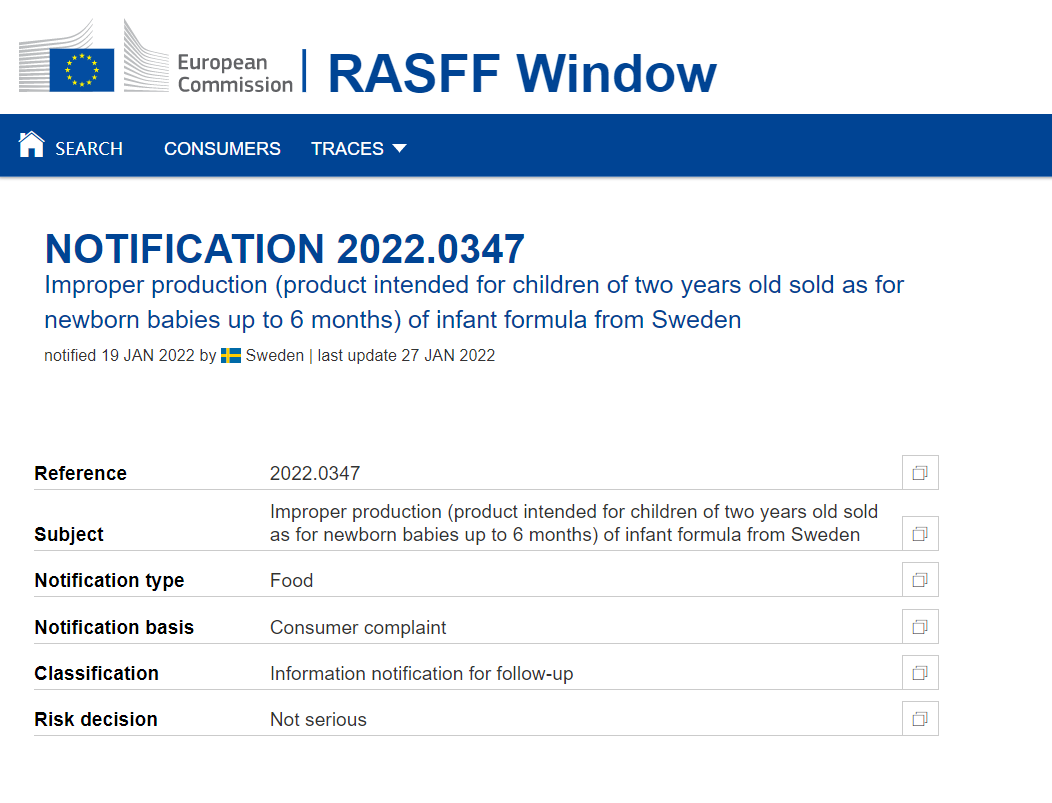Viewport: 1052px width, 803px height.
Task: Click the Sweden flag beside the notifying country
Action: (231, 356)
